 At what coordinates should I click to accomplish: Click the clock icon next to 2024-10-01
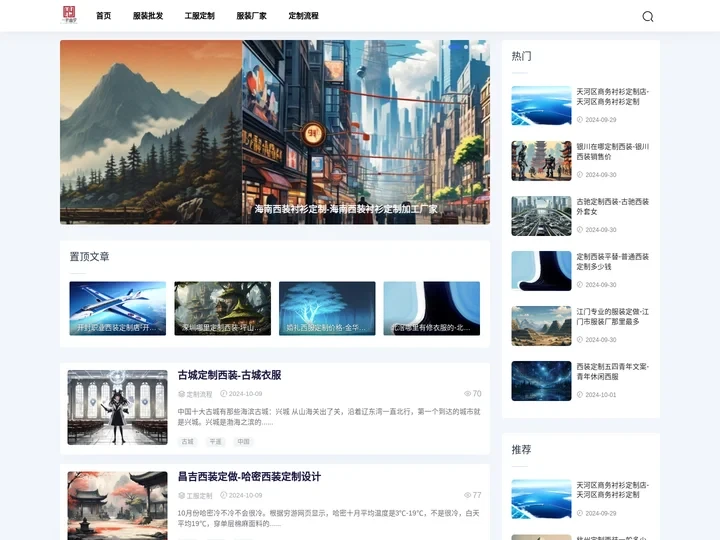click(579, 394)
